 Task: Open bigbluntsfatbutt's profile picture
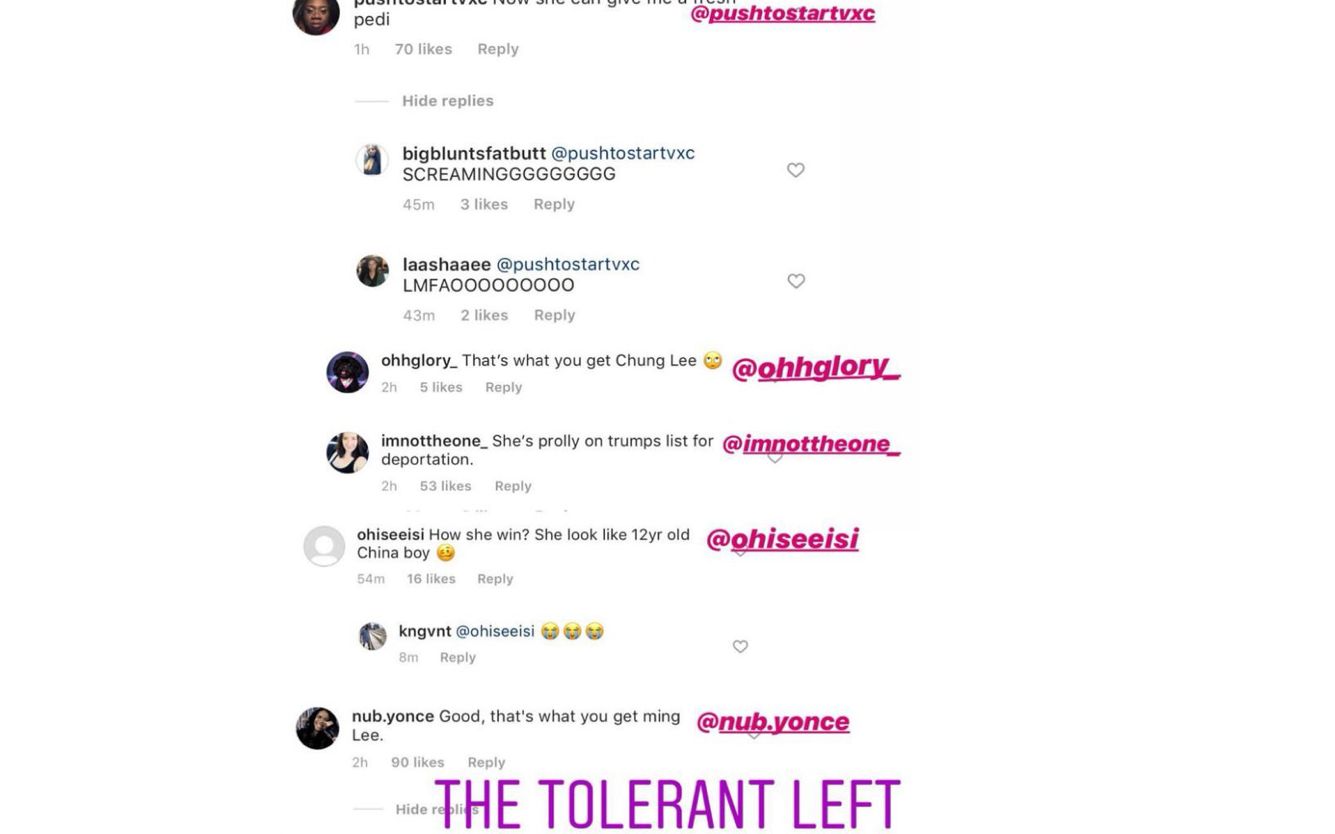point(372,160)
